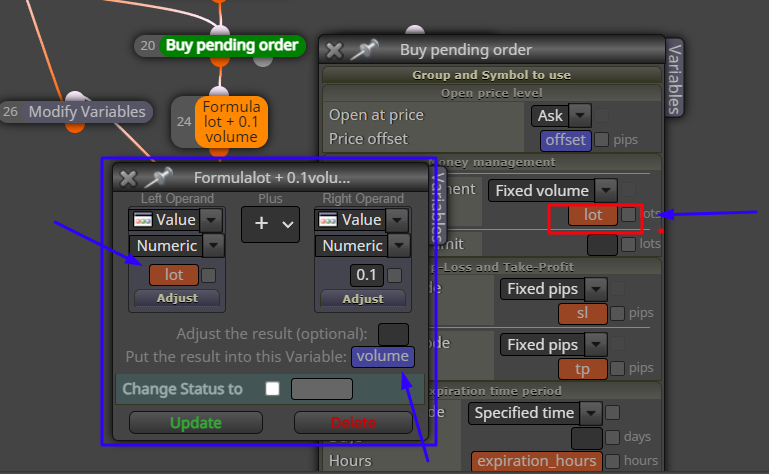Screen dimensions: 769x474
Task: Enable the Change Status to checkbox
Action: pos(272,389)
